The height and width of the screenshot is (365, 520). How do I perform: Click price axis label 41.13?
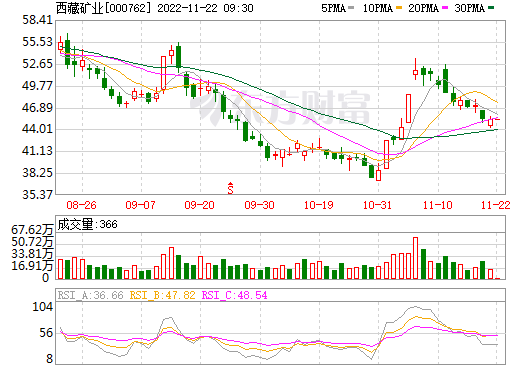pyautogui.click(x=38, y=151)
